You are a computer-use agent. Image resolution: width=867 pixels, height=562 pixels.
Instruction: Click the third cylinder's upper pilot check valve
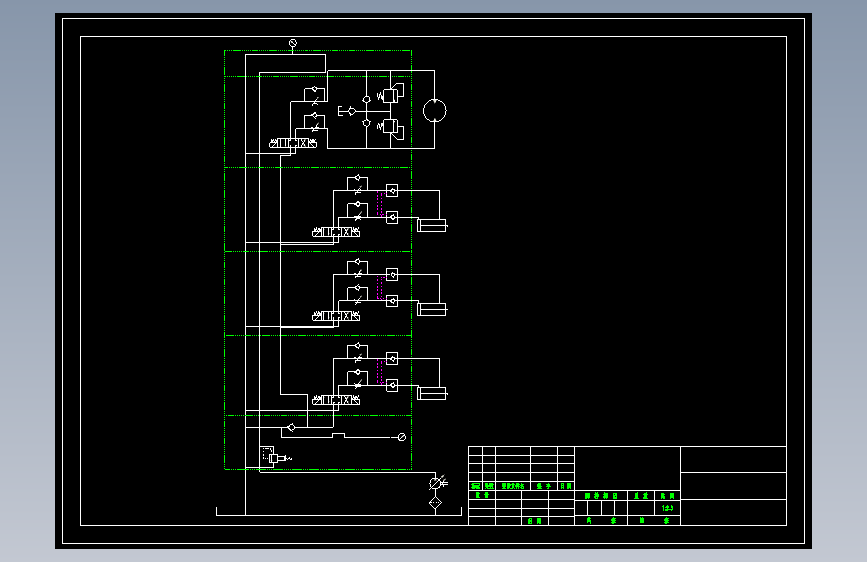[392, 359]
